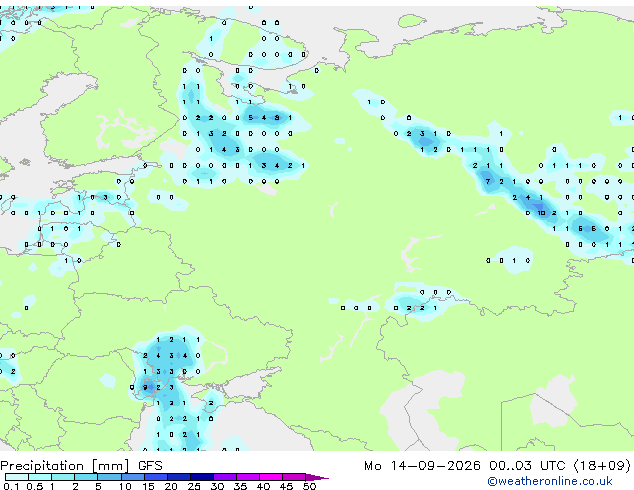Screen dimensions: 634x490
Task: Click the 2–5 mm legend color swatch
Action: [86, 477]
